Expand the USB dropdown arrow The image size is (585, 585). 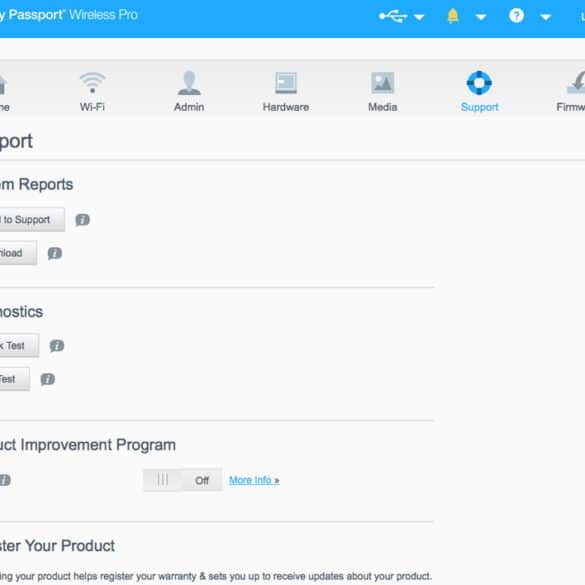click(419, 17)
